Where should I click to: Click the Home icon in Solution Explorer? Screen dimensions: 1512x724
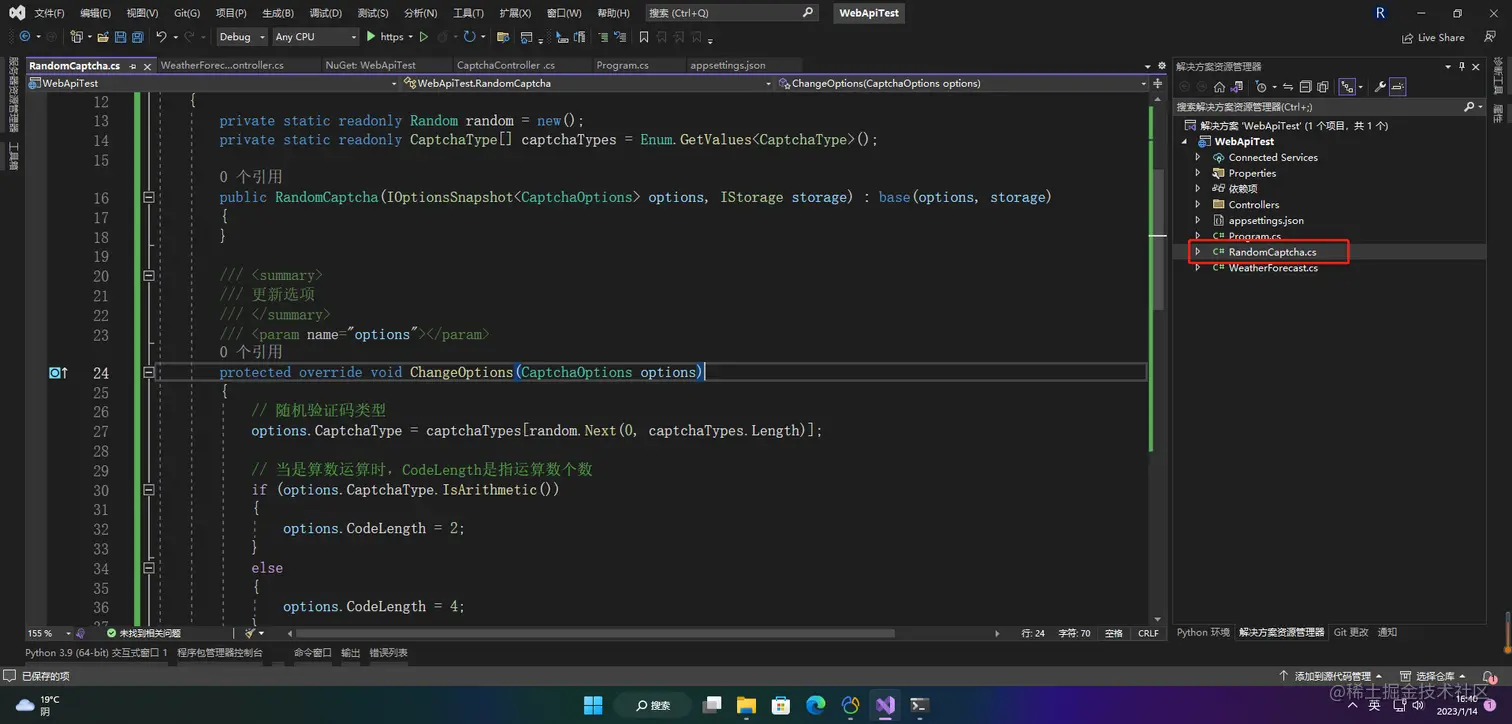(1219, 87)
